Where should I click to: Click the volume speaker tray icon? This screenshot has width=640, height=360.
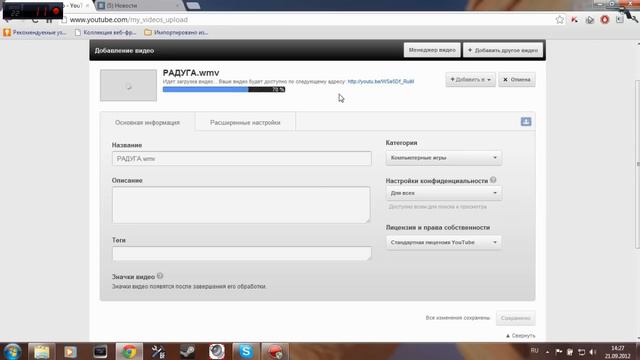click(x=593, y=352)
